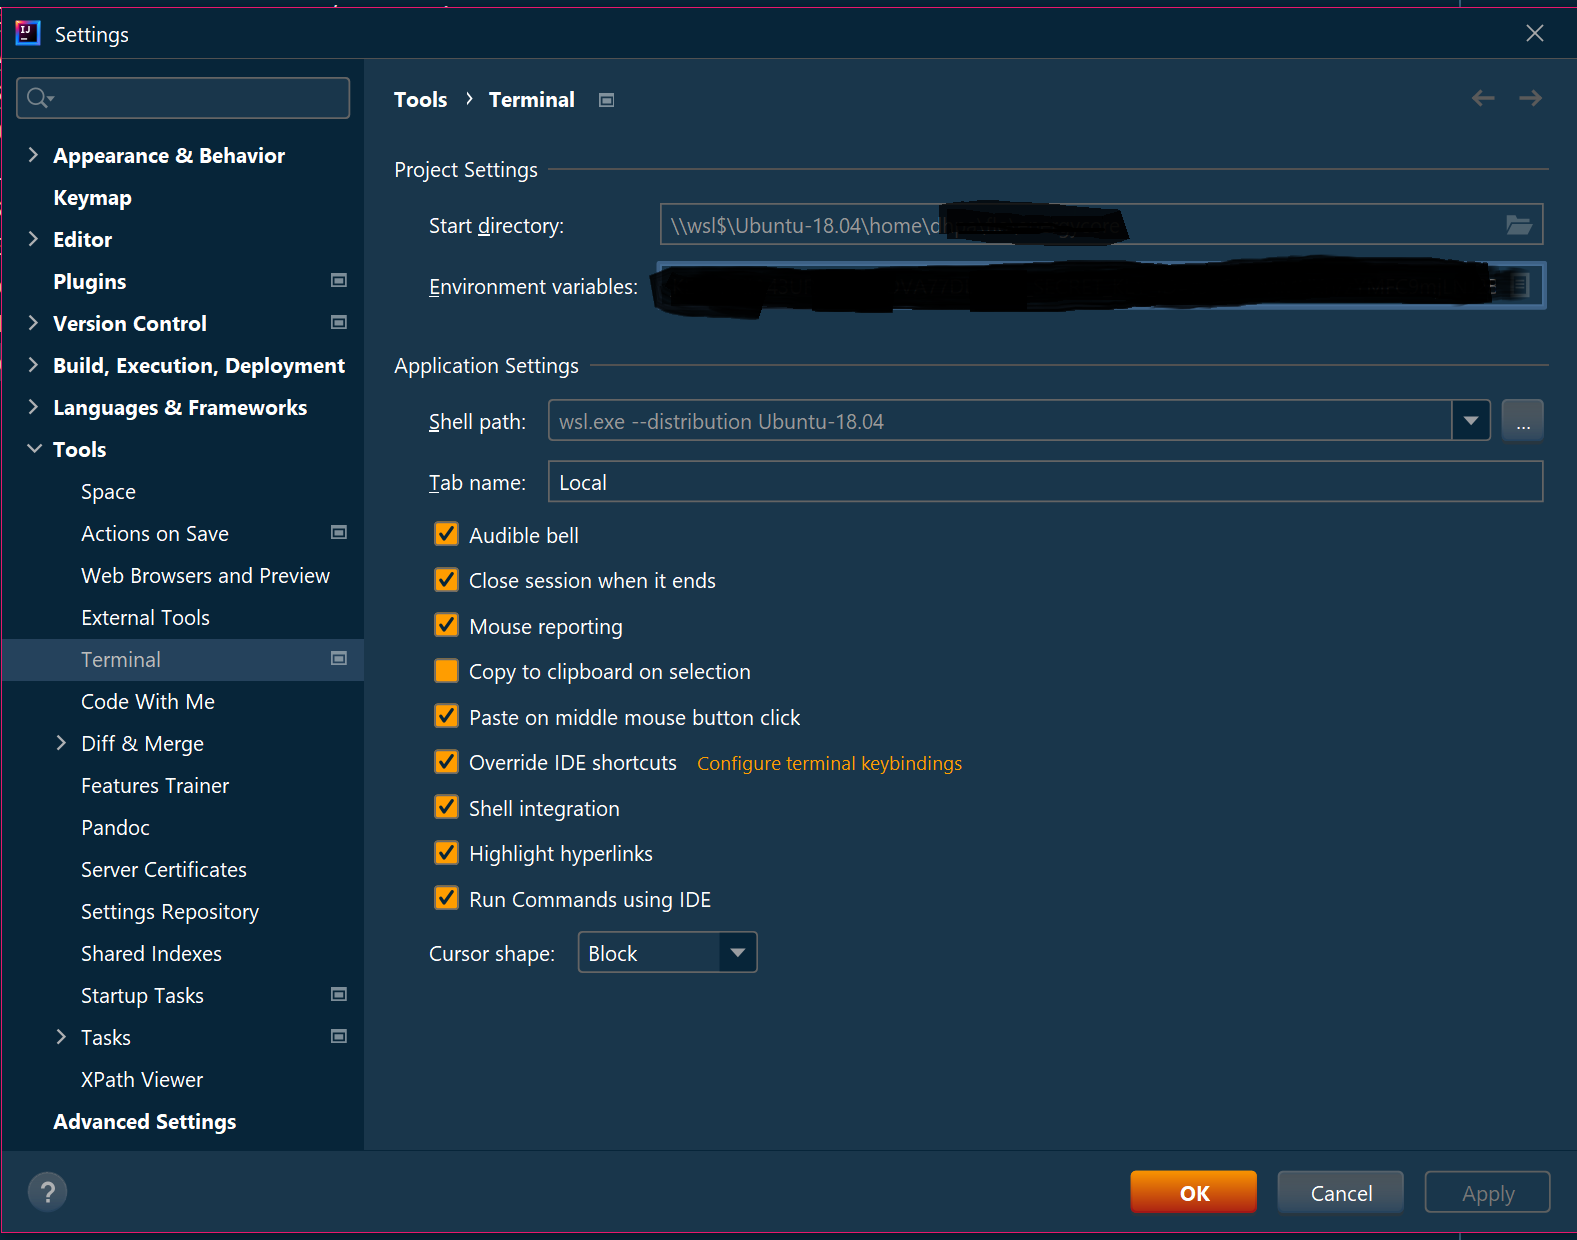Select Actions on Save
This screenshot has width=1577, height=1240.
(155, 534)
